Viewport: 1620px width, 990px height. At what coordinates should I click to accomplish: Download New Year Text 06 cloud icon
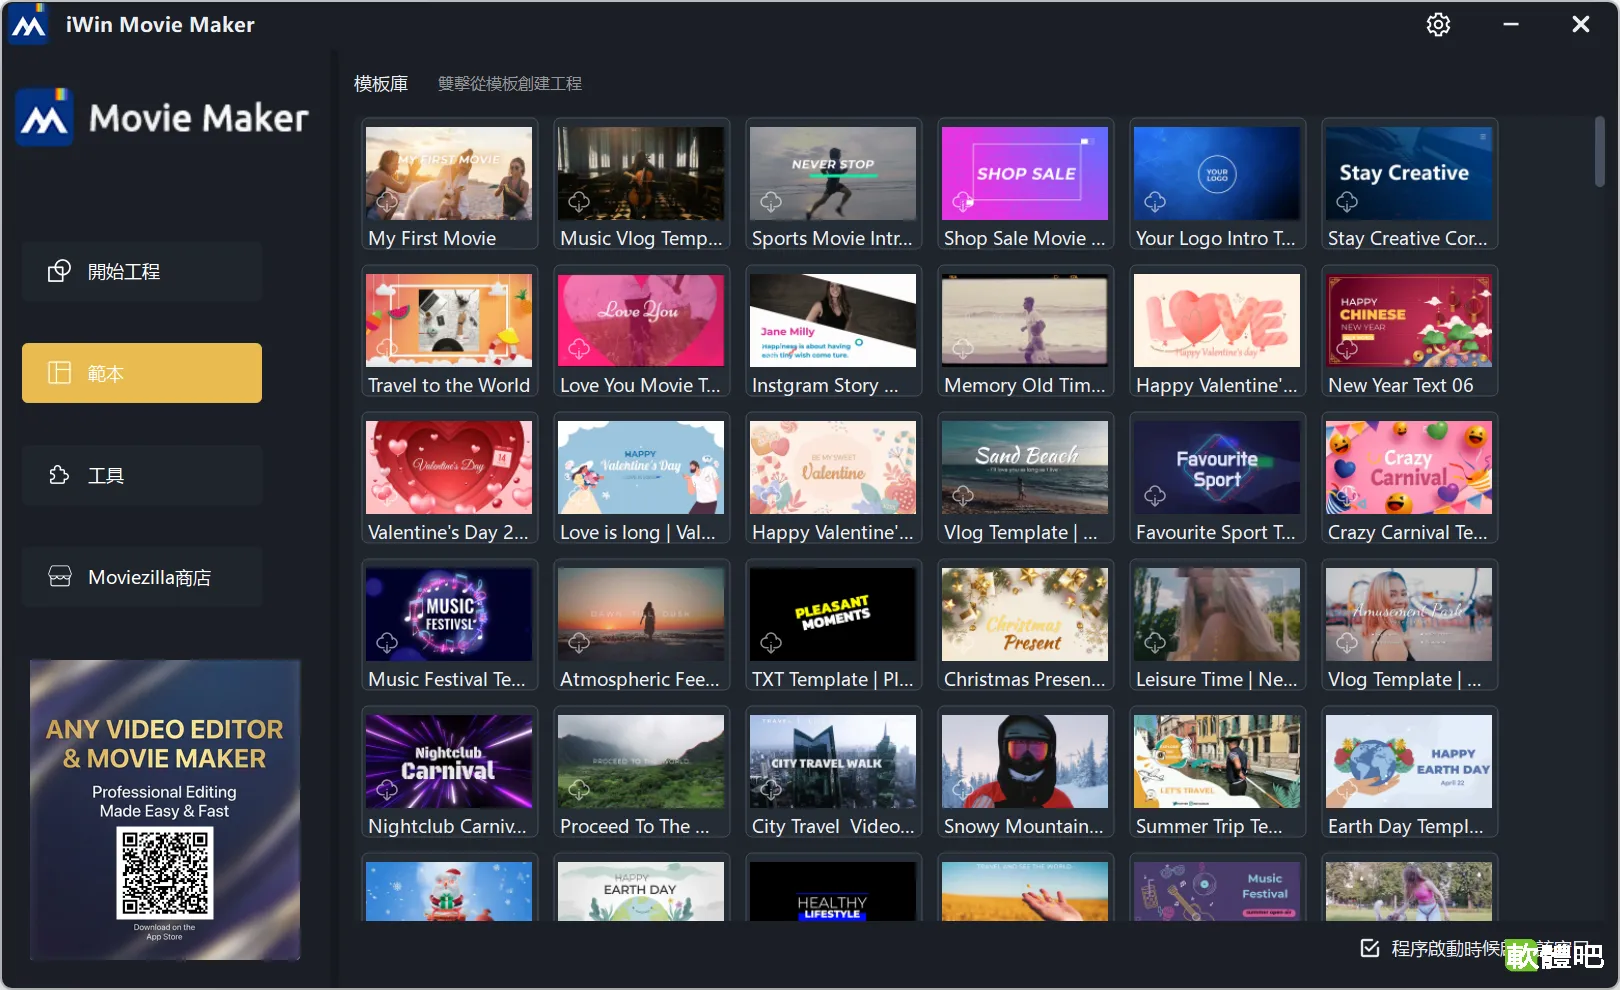click(1347, 349)
